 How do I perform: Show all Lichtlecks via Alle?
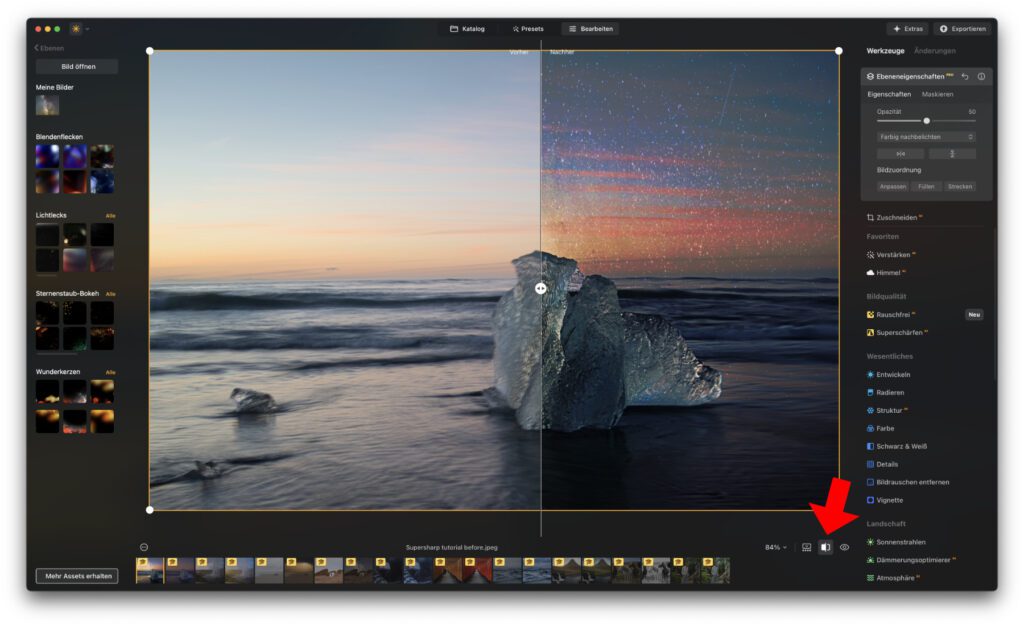(x=110, y=216)
